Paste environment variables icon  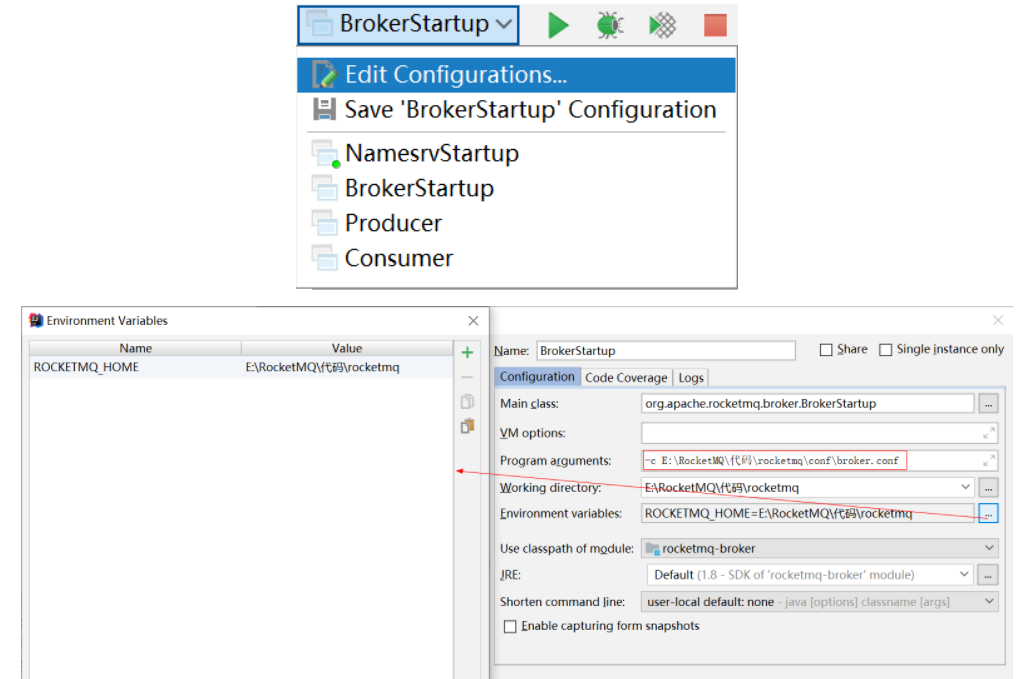(467, 426)
